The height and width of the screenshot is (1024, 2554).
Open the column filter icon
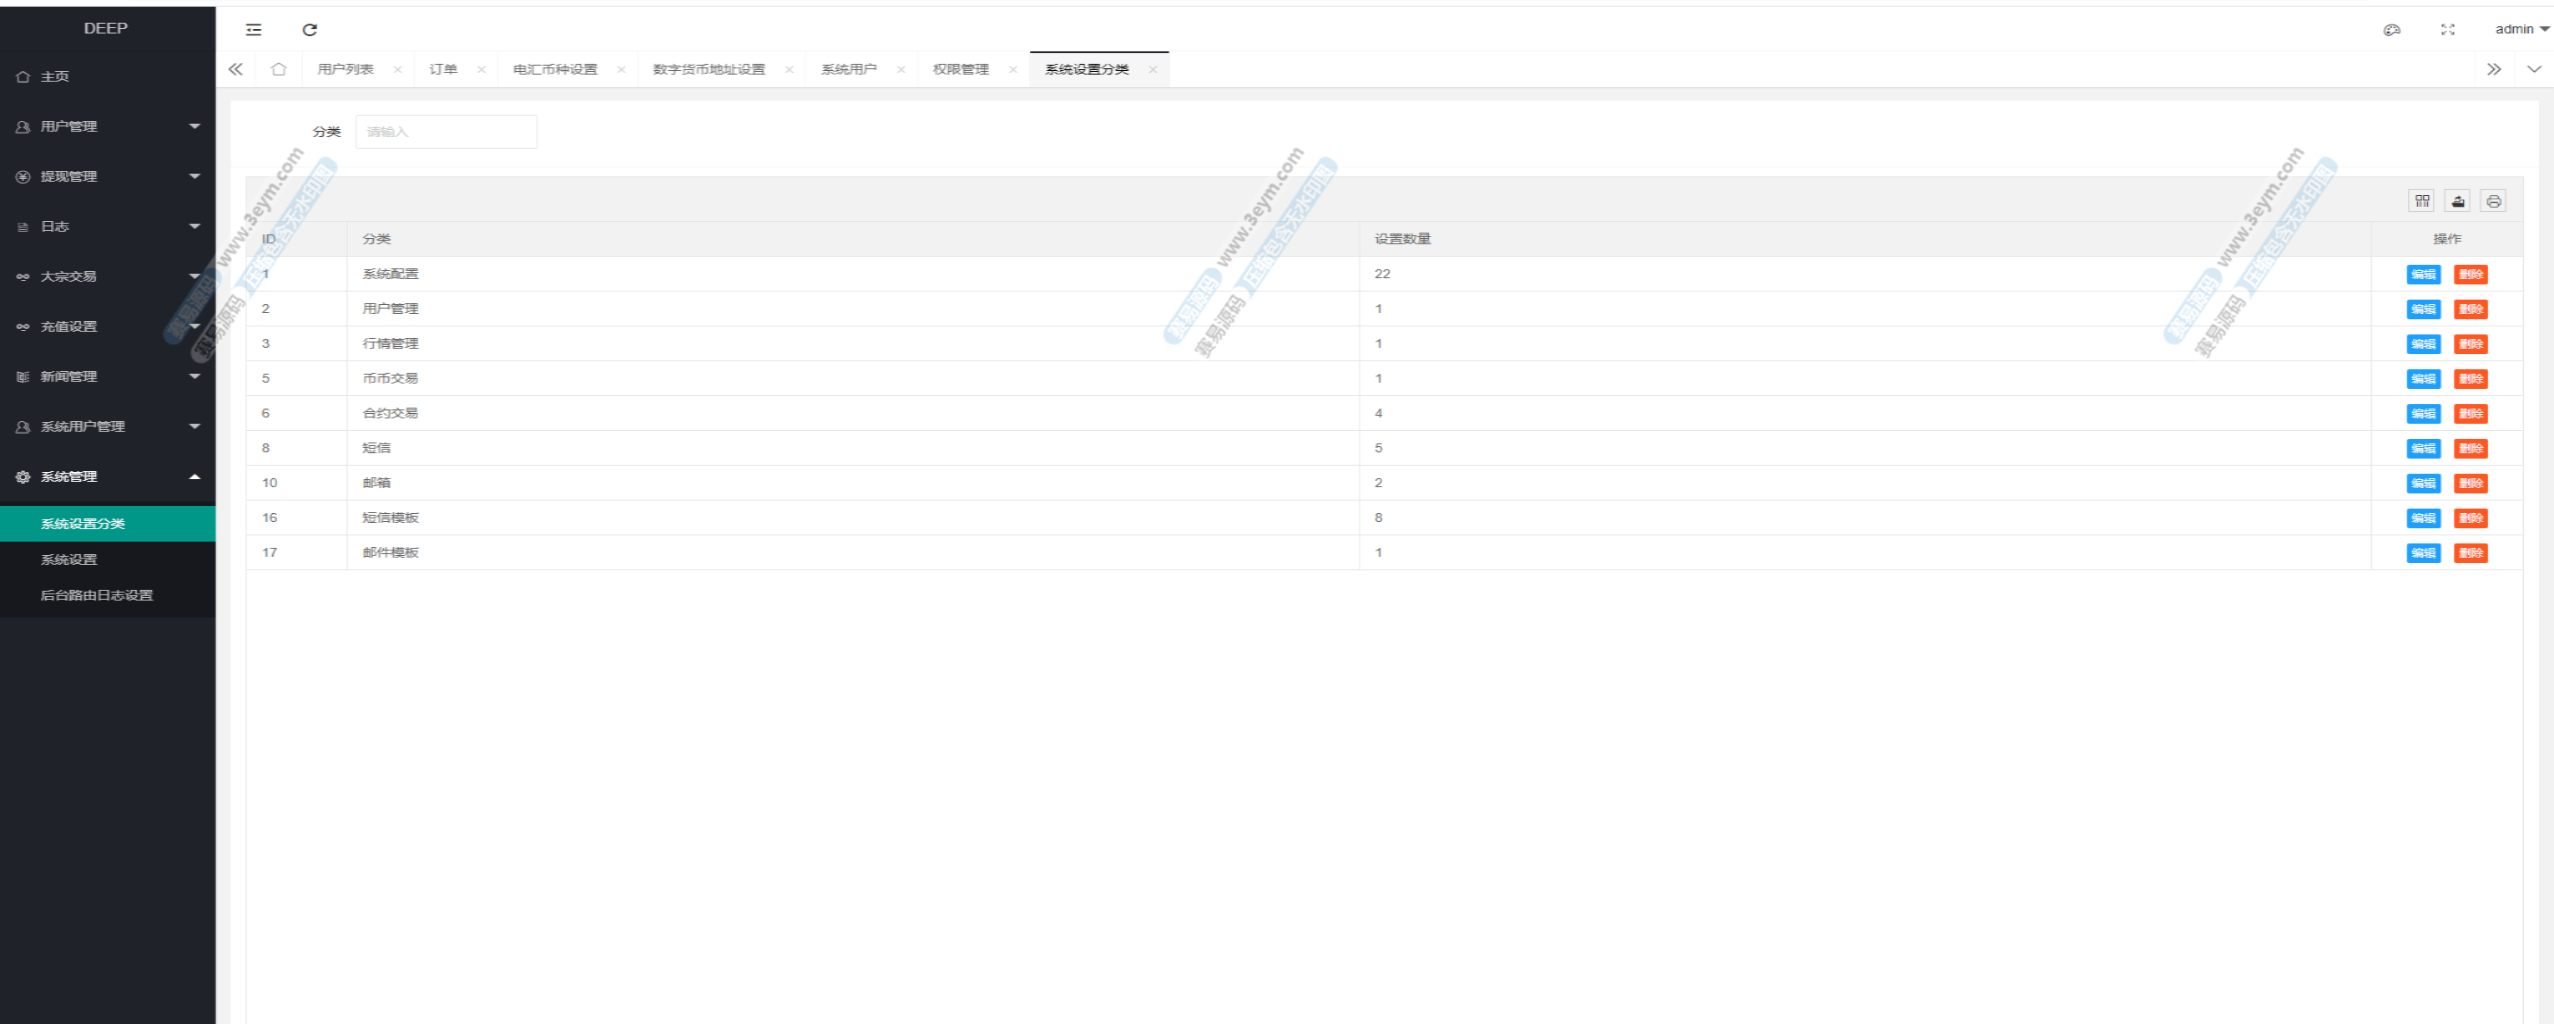[x=2422, y=201]
